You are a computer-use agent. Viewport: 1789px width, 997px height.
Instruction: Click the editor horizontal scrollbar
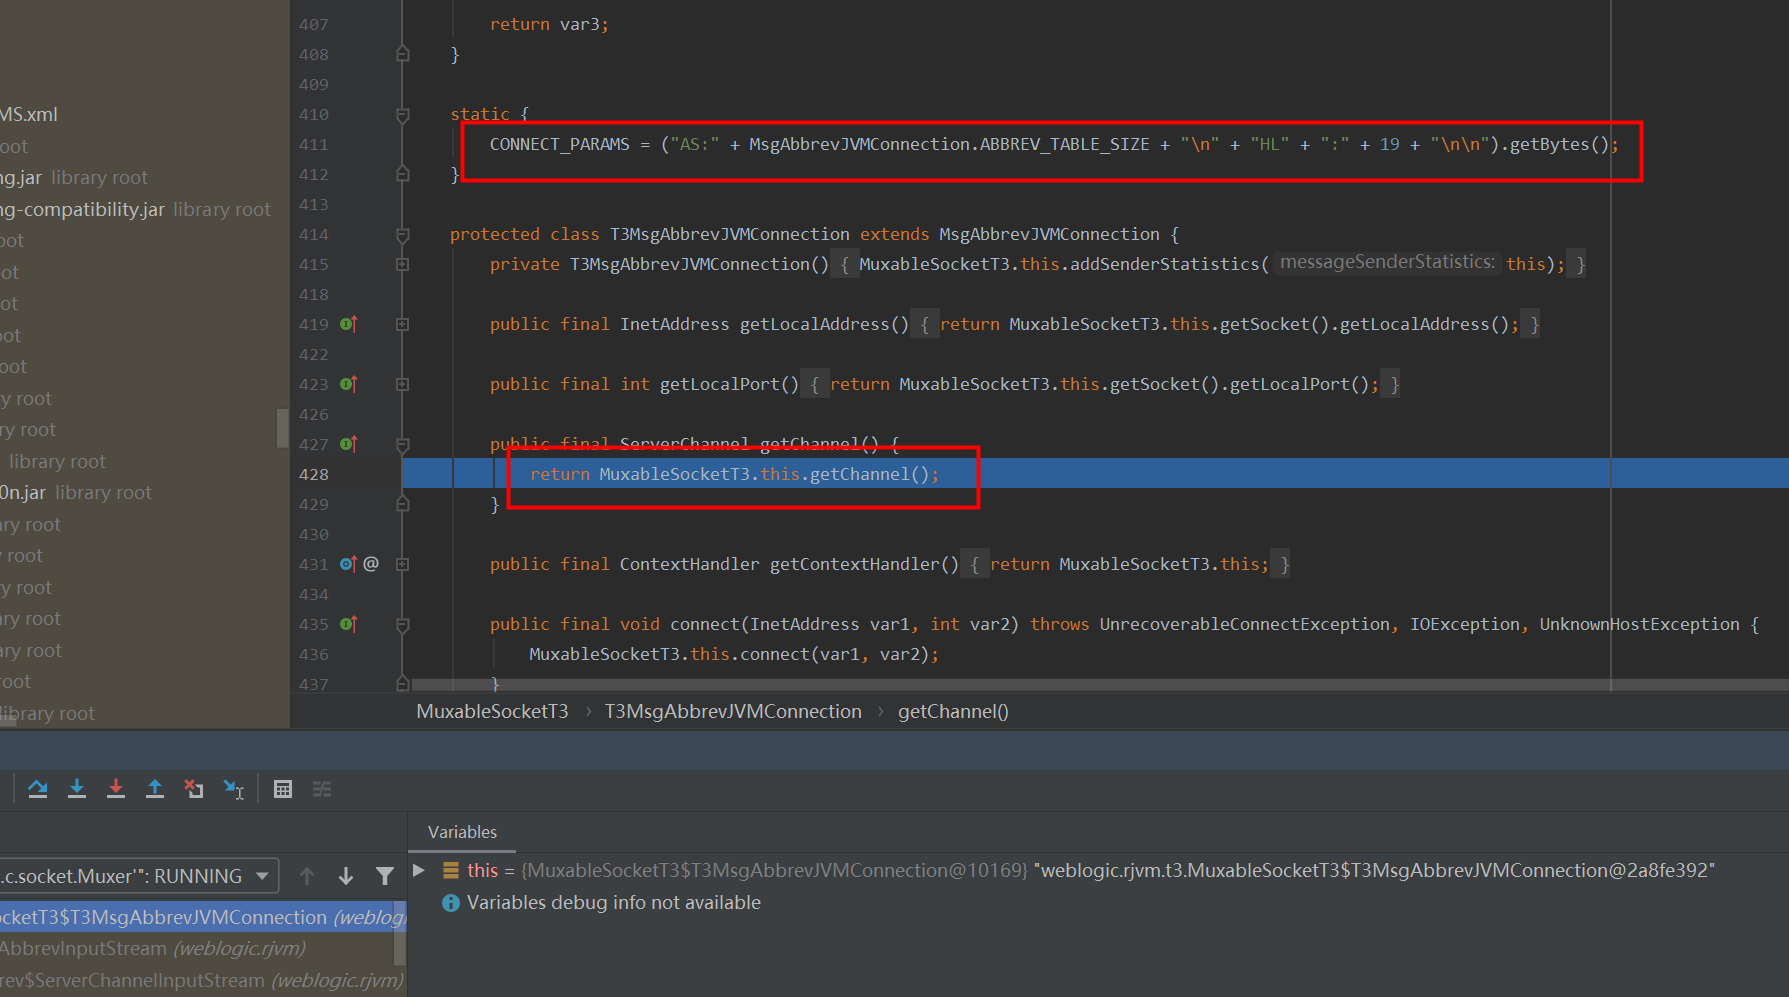(1100, 685)
